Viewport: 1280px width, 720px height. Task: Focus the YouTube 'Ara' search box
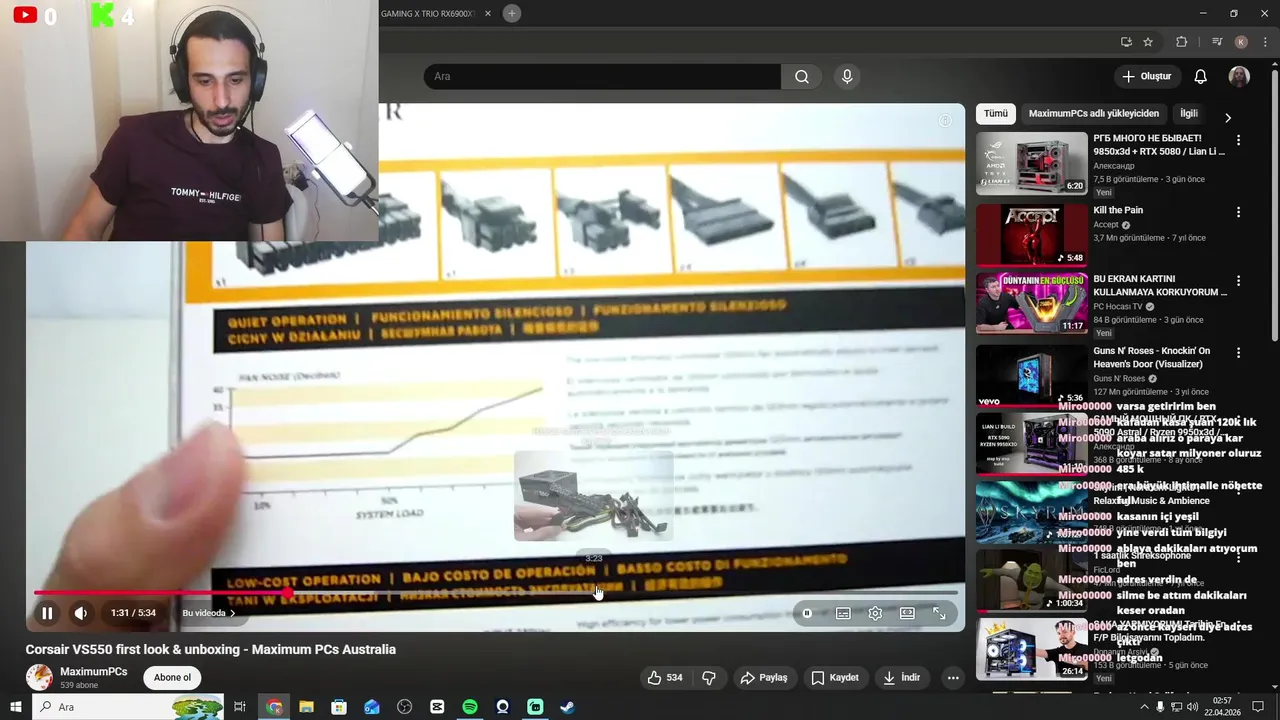(602, 77)
